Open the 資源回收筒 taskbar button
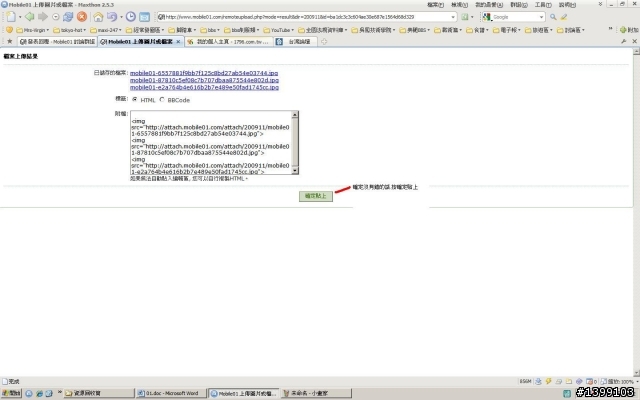This screenshot has width=640, height=400. 98,393
